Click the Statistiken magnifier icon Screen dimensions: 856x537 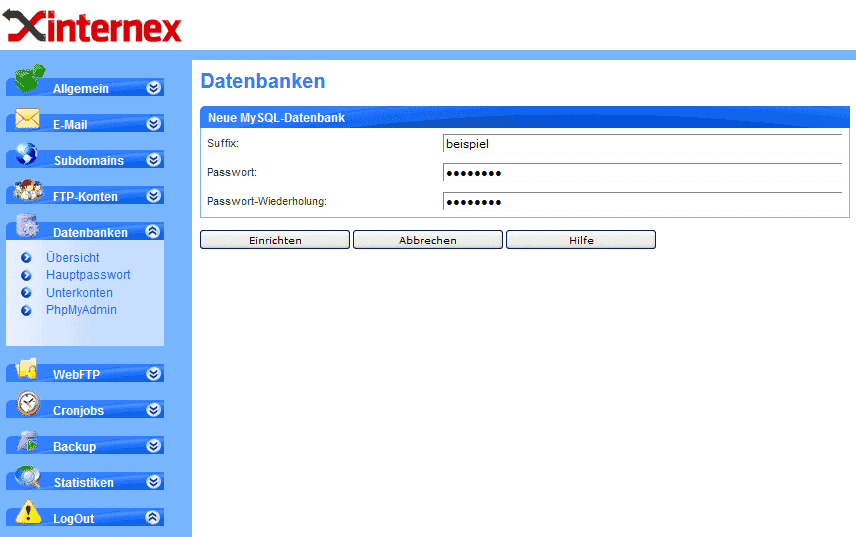tap(27, 477)
